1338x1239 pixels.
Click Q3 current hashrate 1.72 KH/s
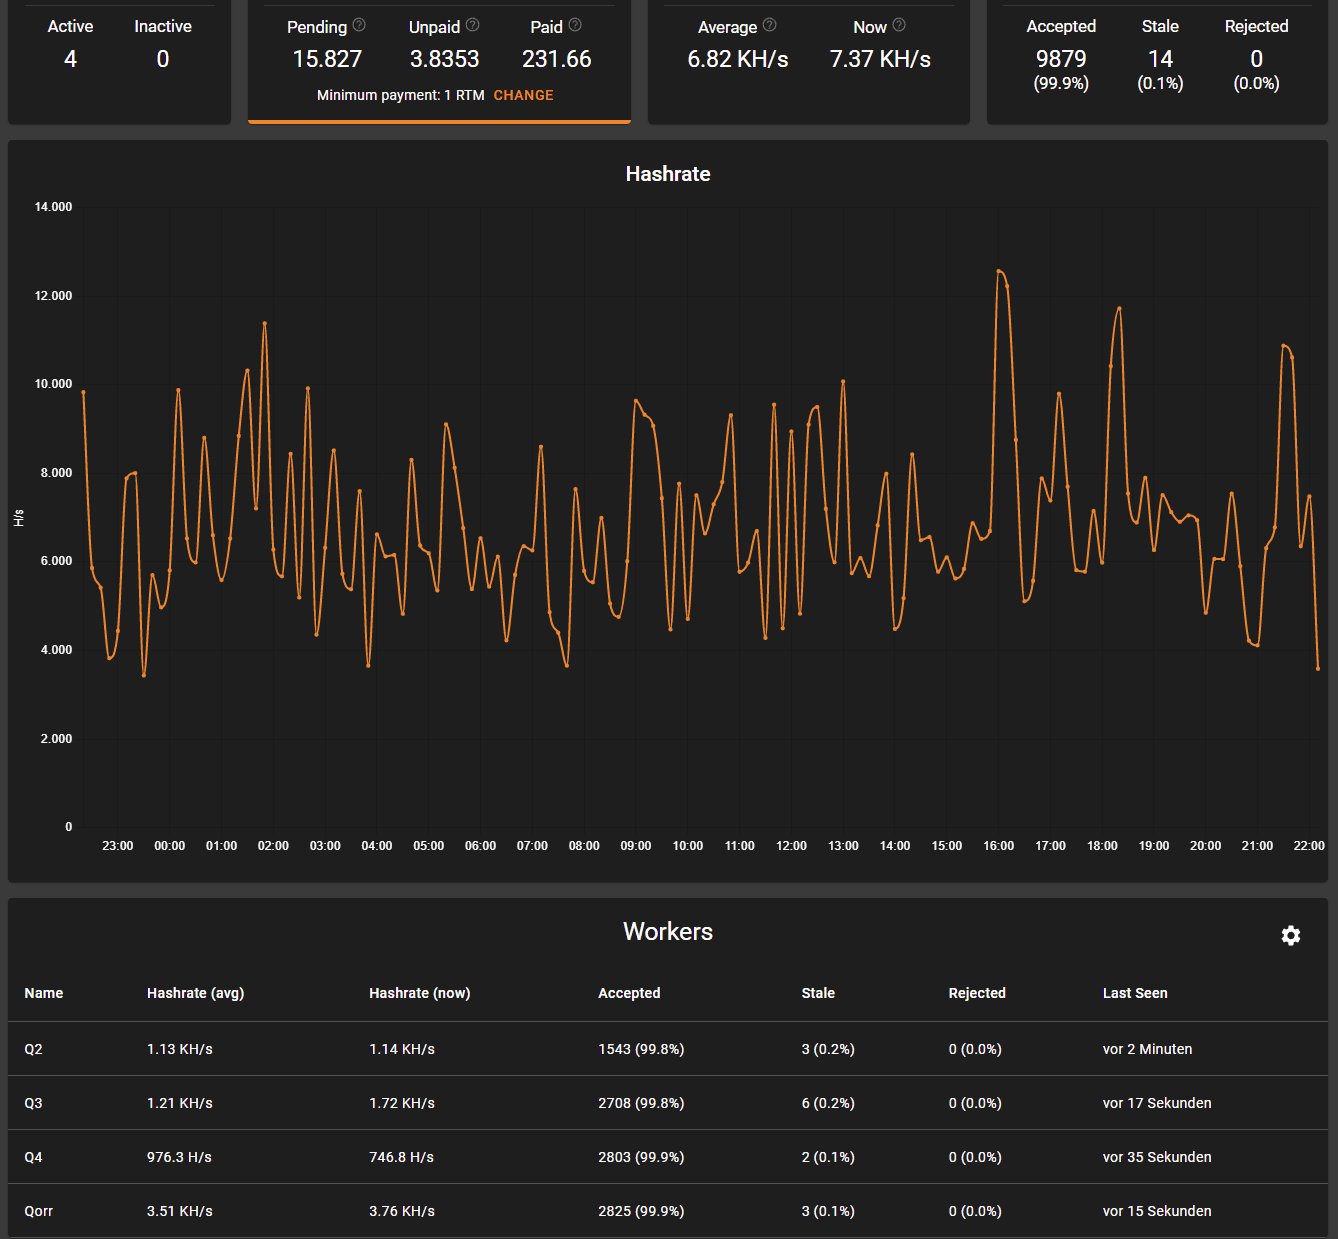click(x=402, y=1103)
